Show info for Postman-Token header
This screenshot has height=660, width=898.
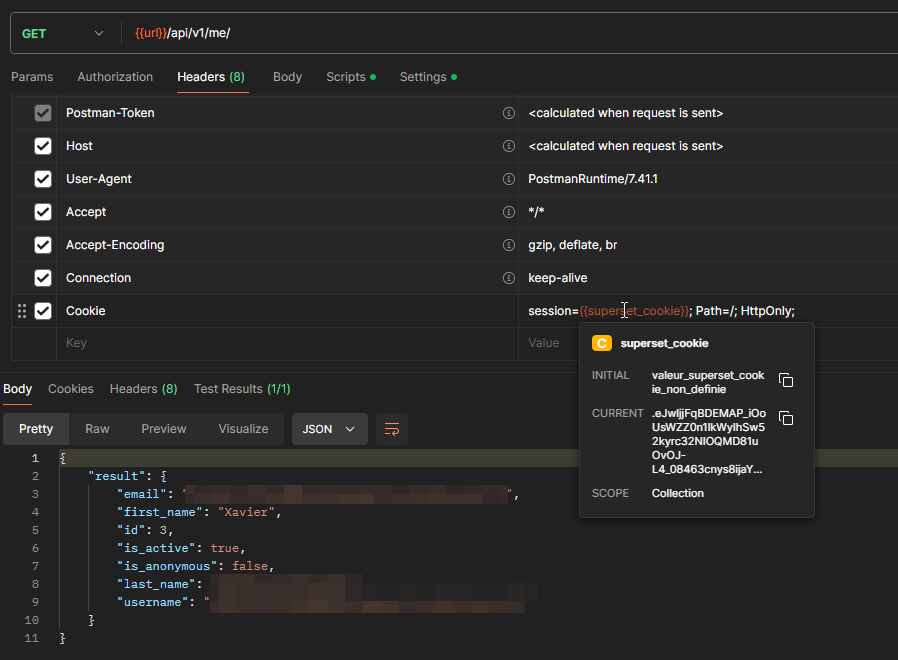pos(509,113)
